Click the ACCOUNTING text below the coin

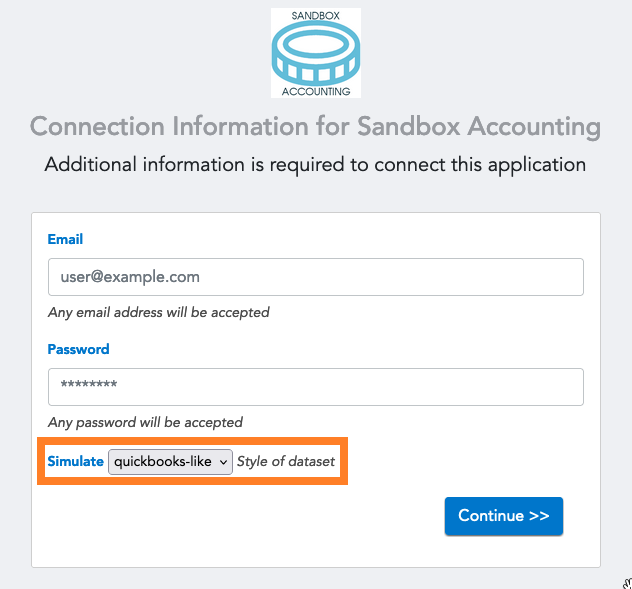(x=316, y=92)
